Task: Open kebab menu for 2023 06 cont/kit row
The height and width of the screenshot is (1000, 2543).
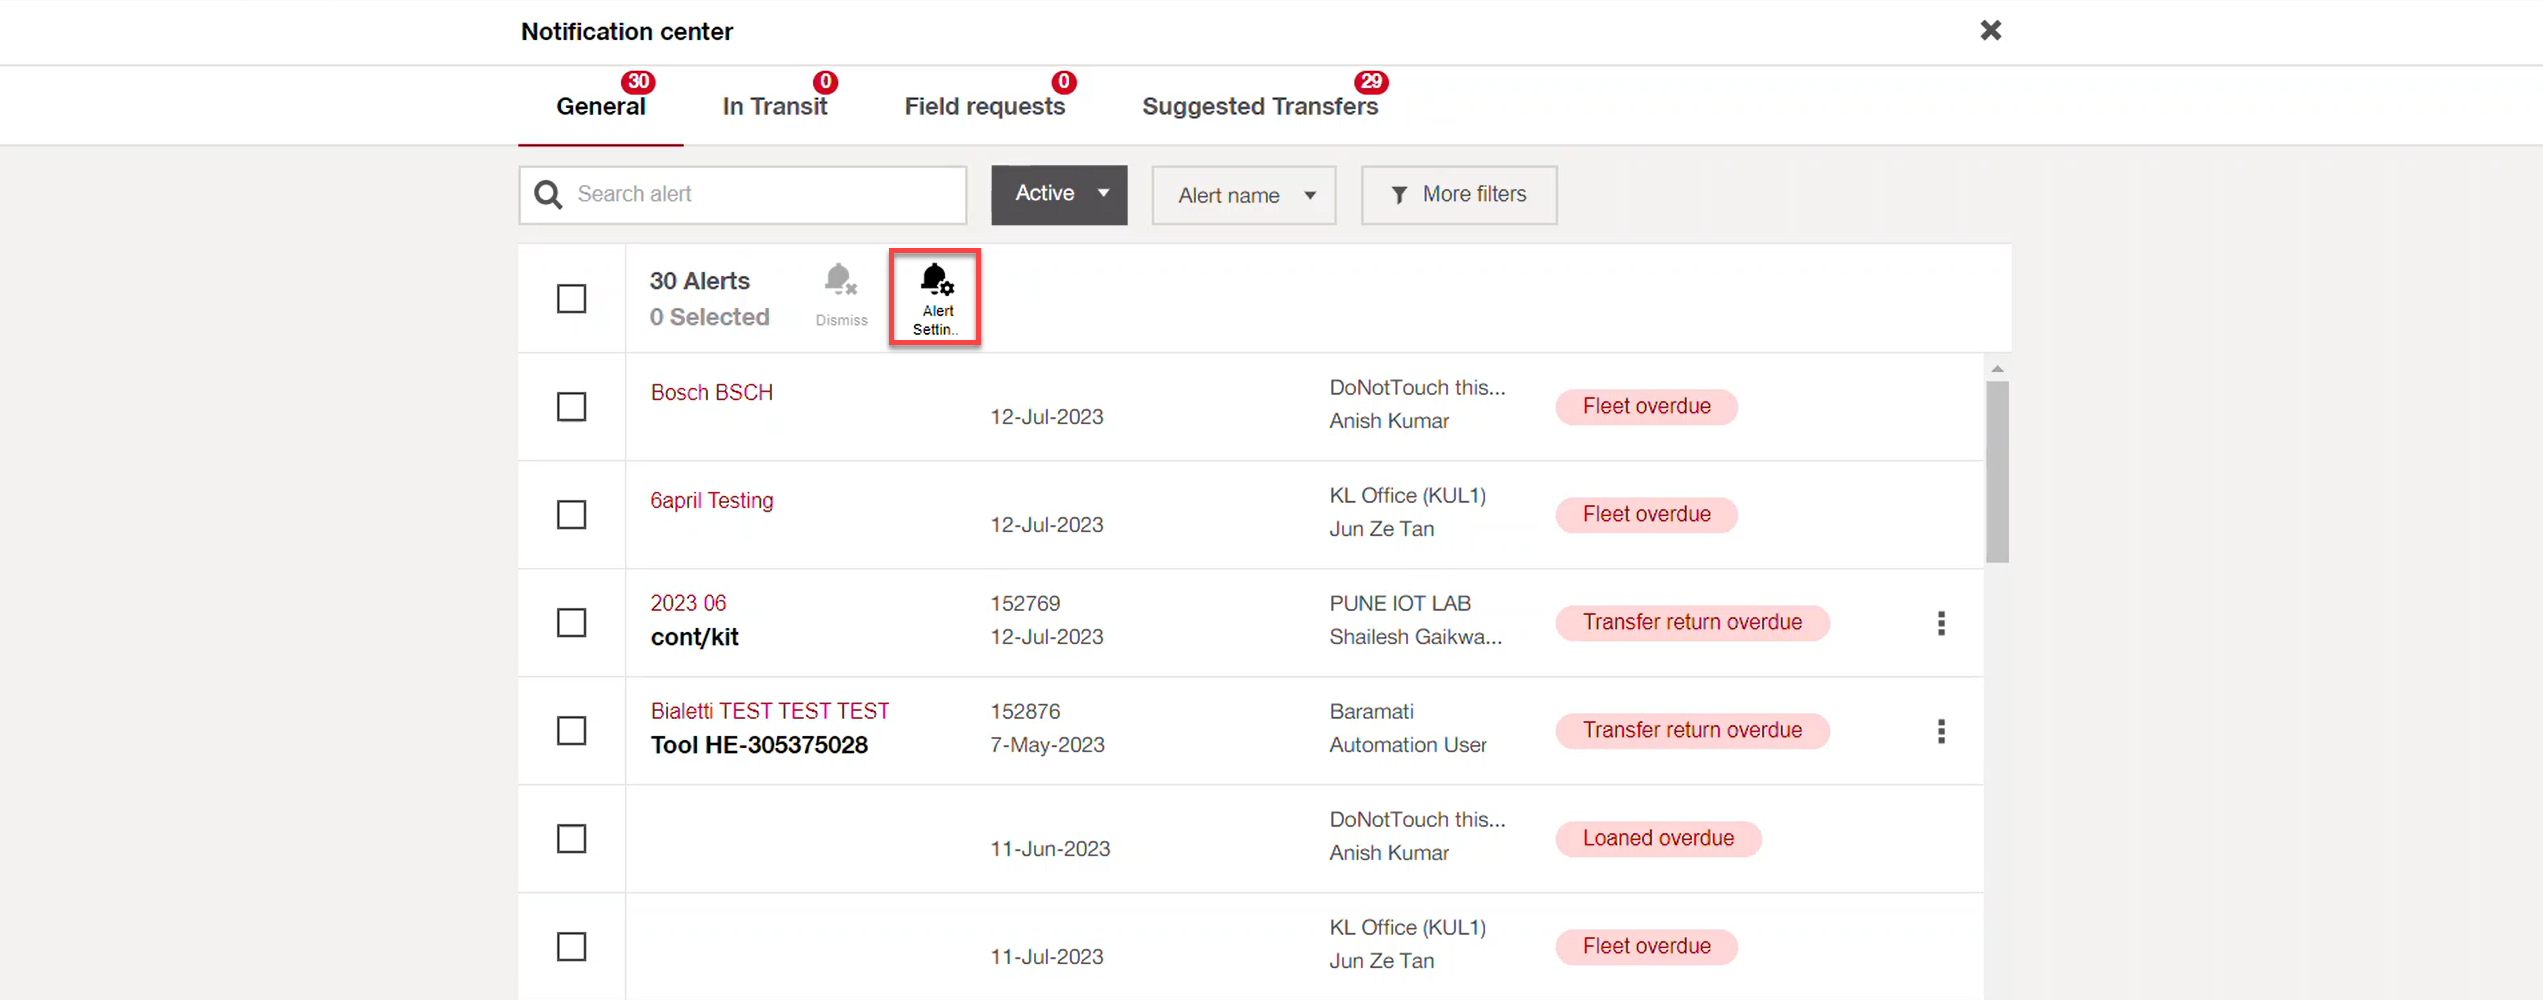Action: 1941,623
